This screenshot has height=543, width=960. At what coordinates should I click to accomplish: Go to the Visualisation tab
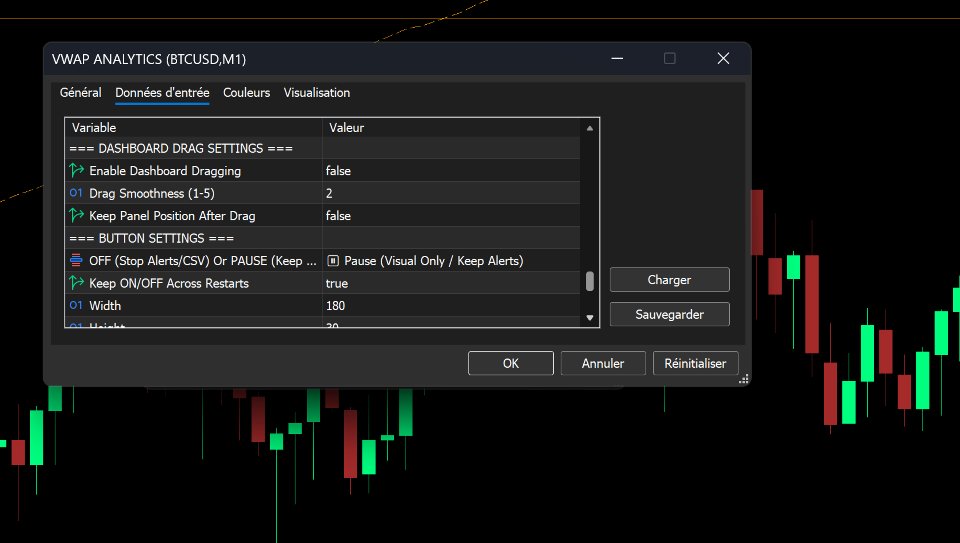(x=317, y=92)
